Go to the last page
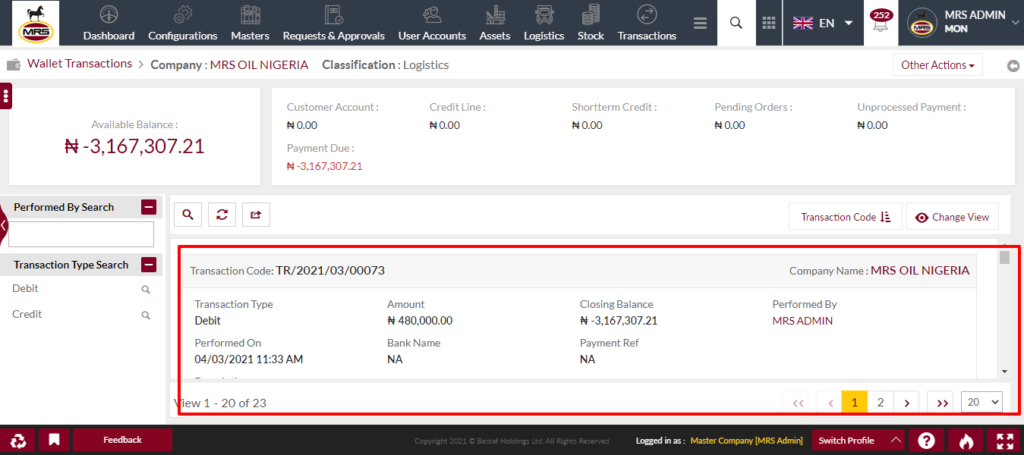 coord(942,403)
